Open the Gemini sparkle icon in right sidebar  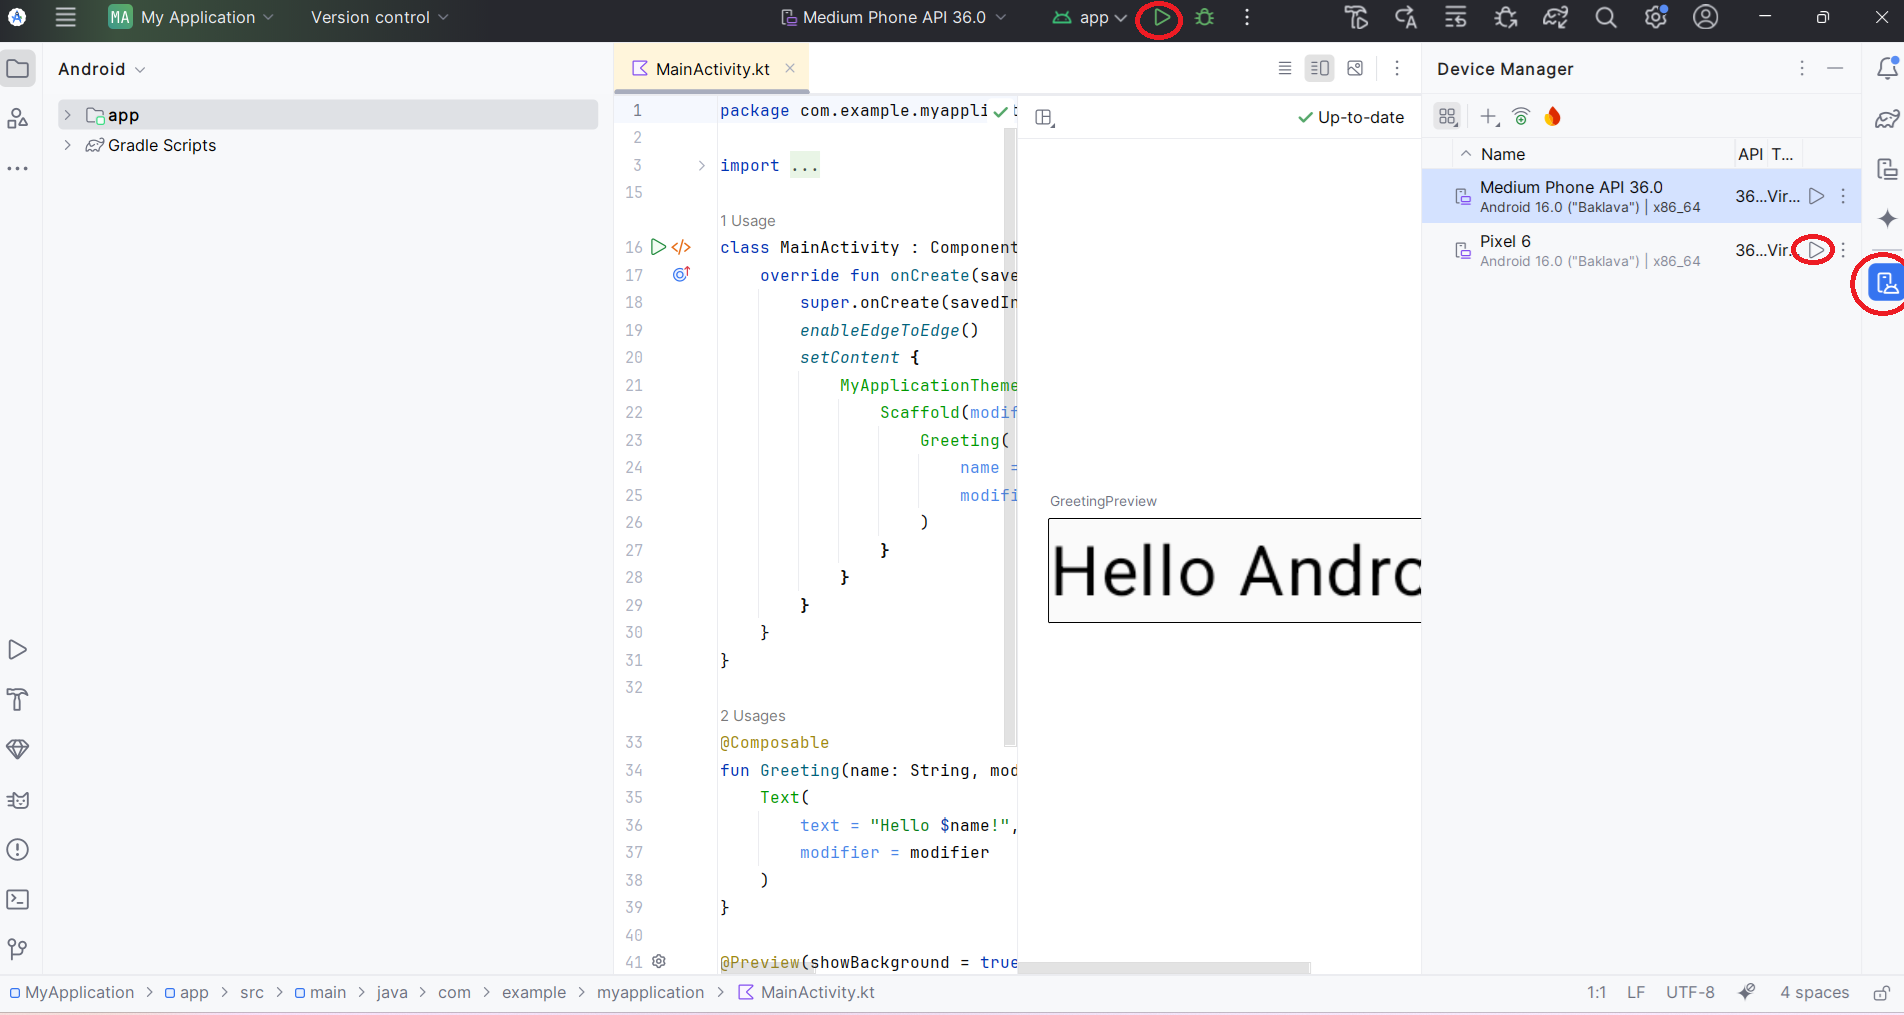click(1887, 219)
